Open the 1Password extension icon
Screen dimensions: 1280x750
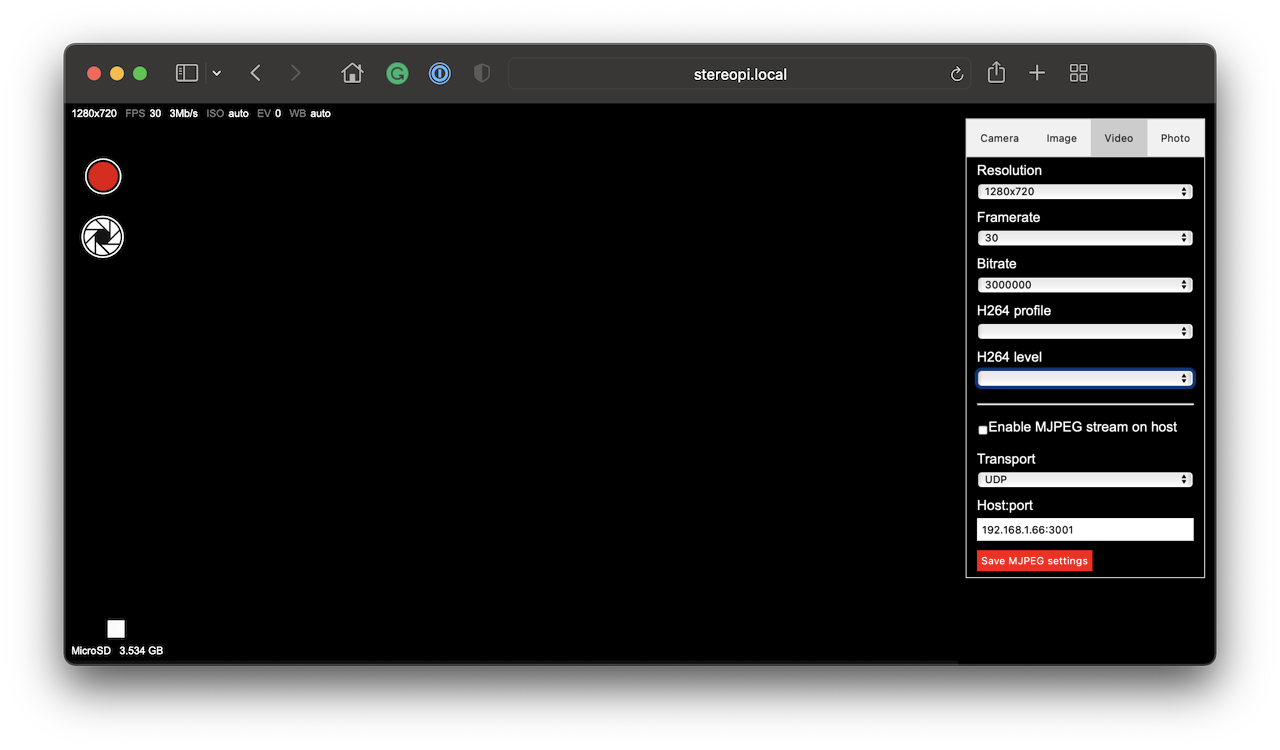pos(440,73)
